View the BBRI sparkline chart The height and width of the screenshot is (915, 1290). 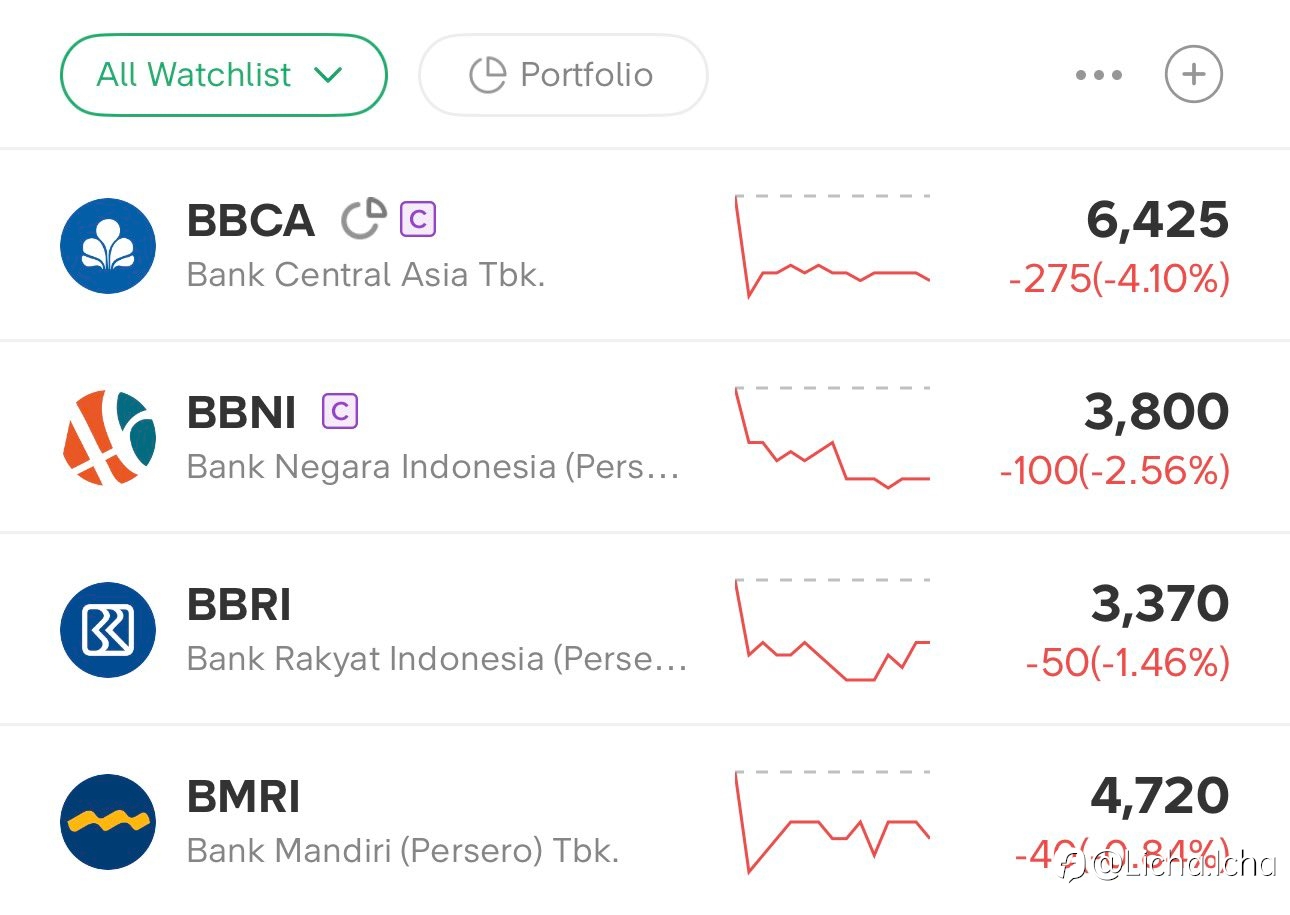pyautogui.click(x=832, y=630)
